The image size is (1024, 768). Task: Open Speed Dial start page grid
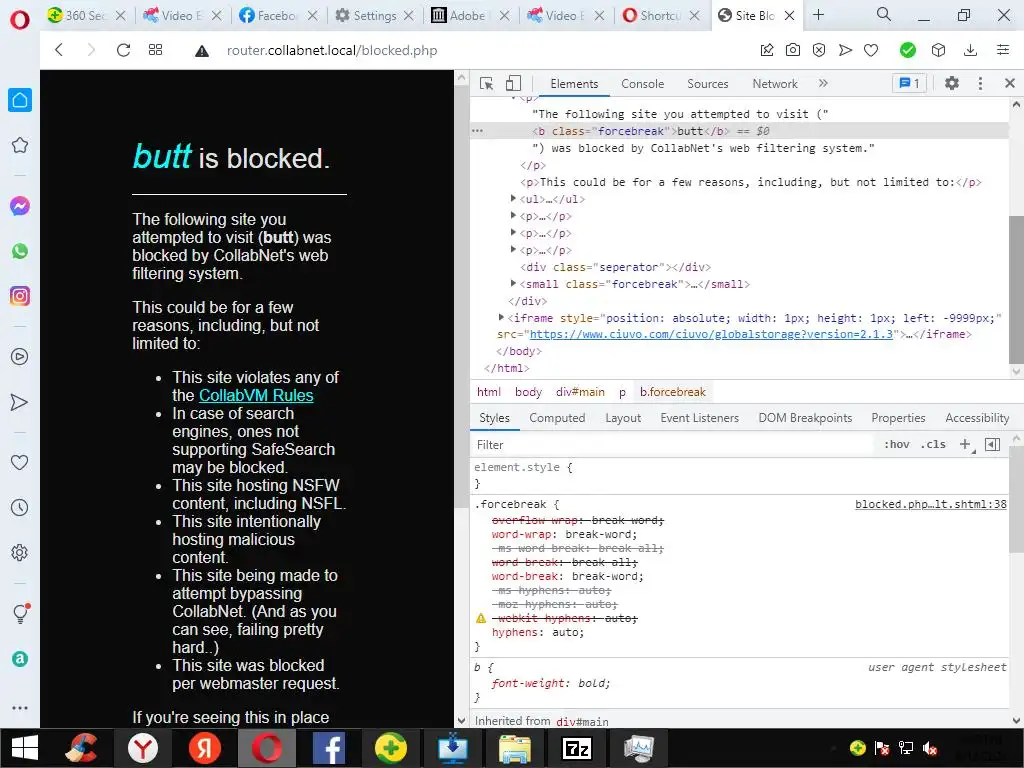[x=155, y=50]
